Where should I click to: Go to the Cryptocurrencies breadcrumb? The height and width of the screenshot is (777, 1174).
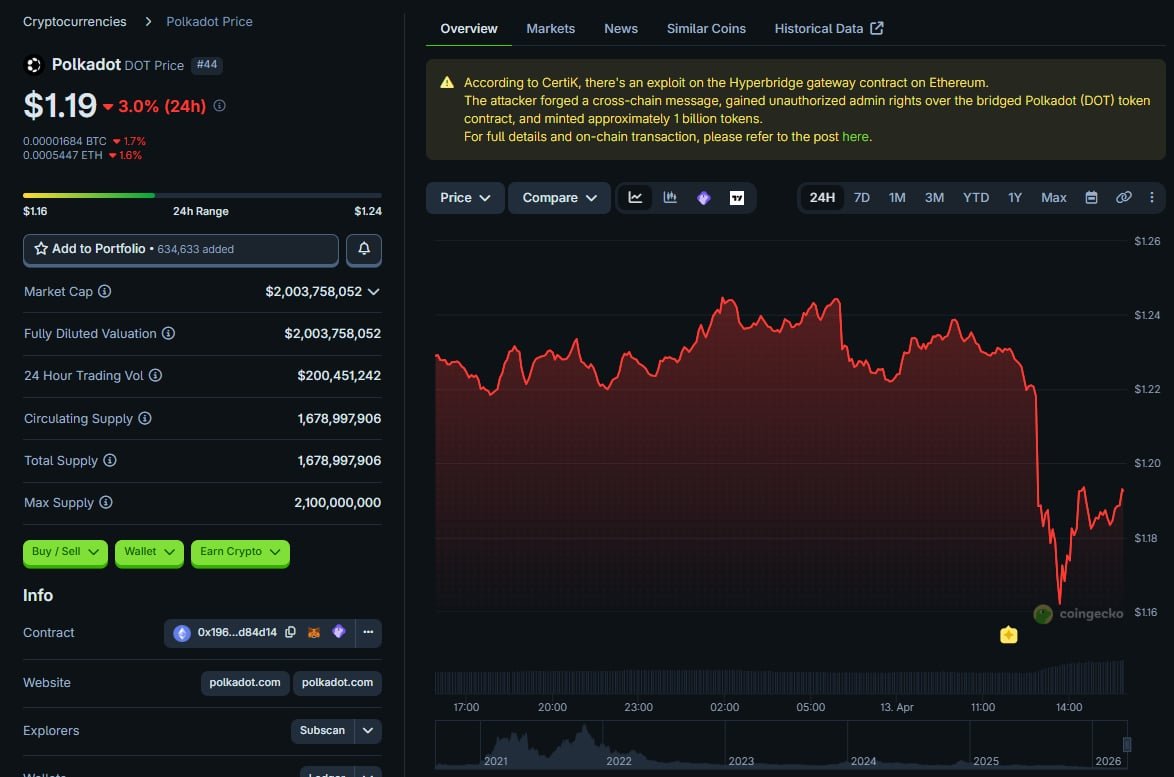pyautogui.click(x=75, y=22)
